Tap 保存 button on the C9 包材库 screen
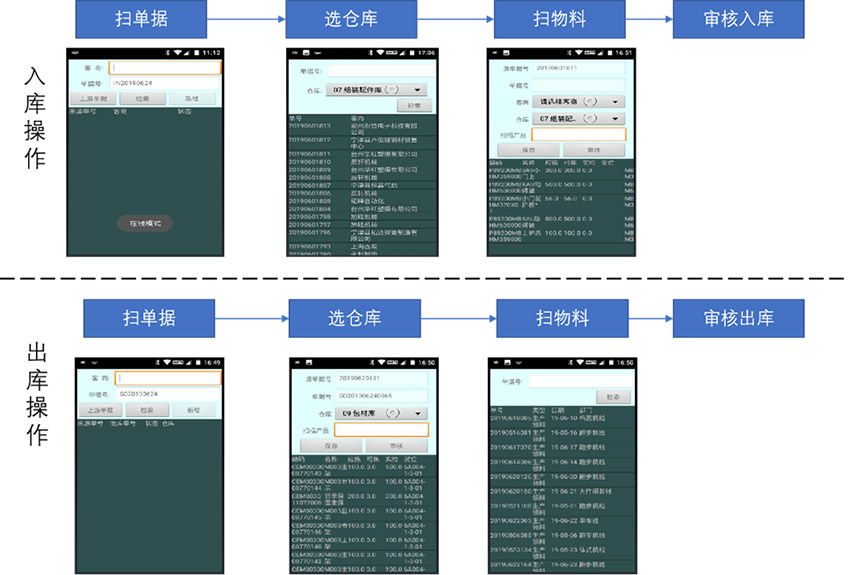The image size is (850, 575). 331,446
